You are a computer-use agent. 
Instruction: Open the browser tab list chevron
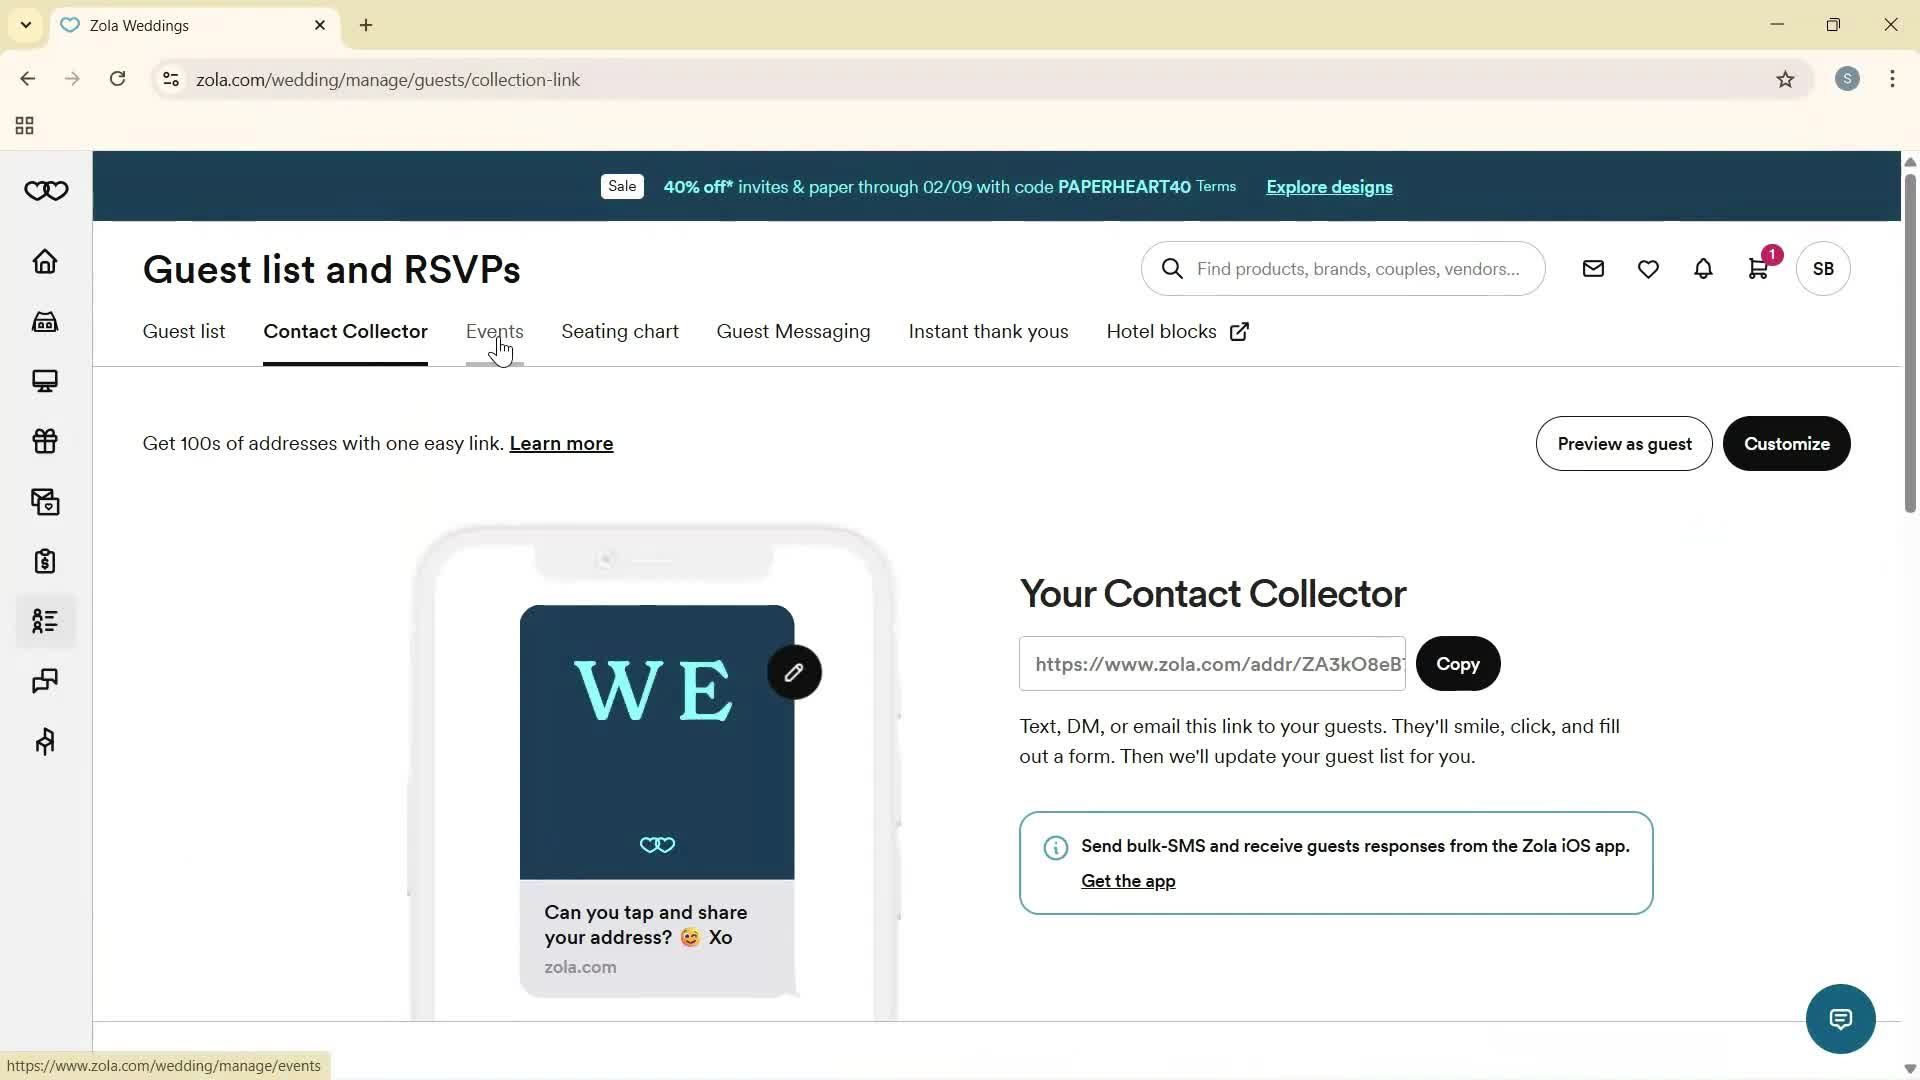(x=25, y=25)
